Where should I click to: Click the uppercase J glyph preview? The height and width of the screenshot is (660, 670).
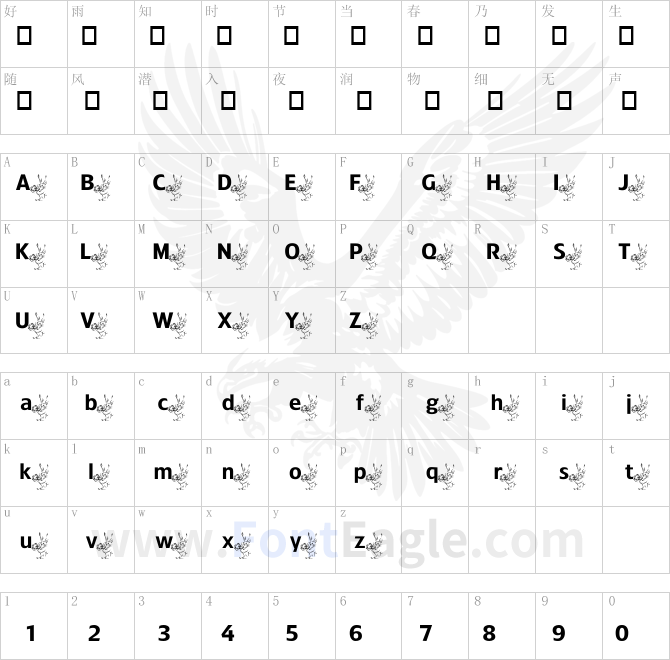point(632,187)
